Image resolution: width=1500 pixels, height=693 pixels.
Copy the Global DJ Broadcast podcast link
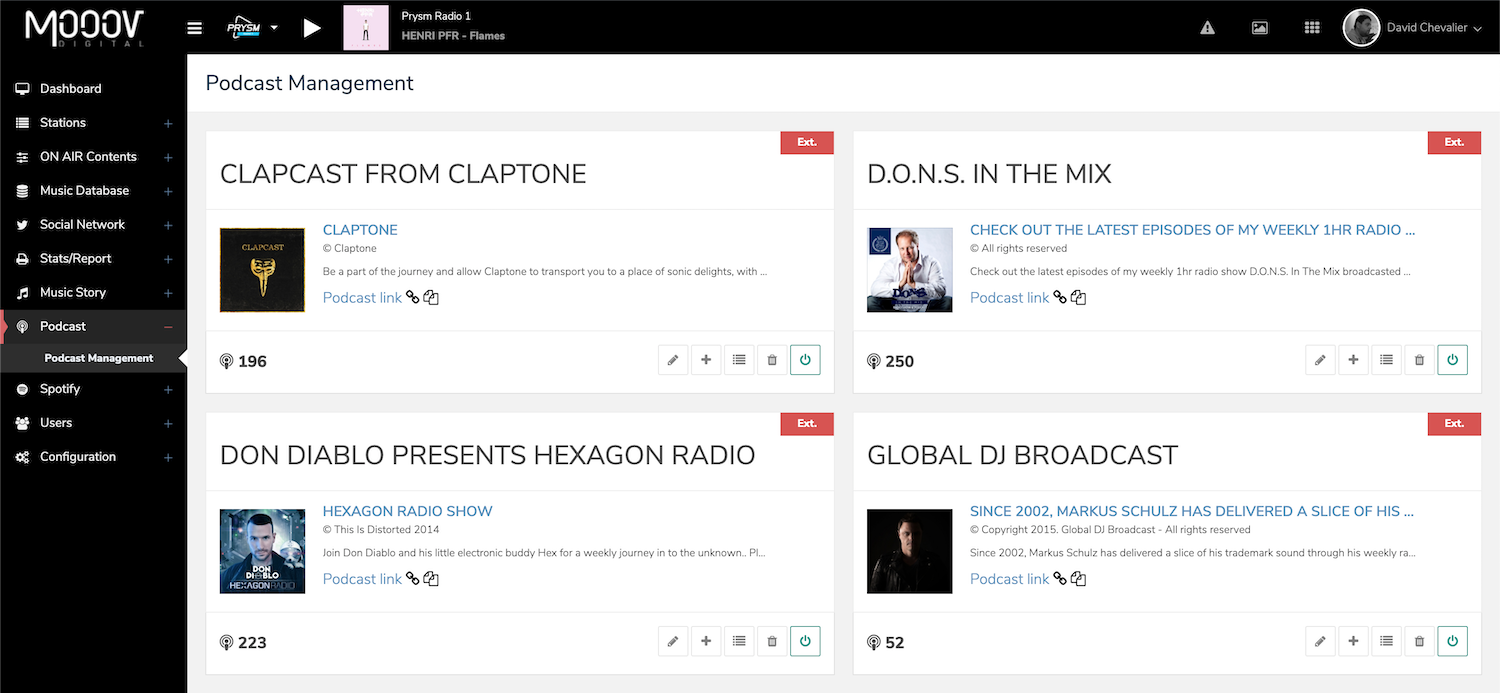(1079, 579)
